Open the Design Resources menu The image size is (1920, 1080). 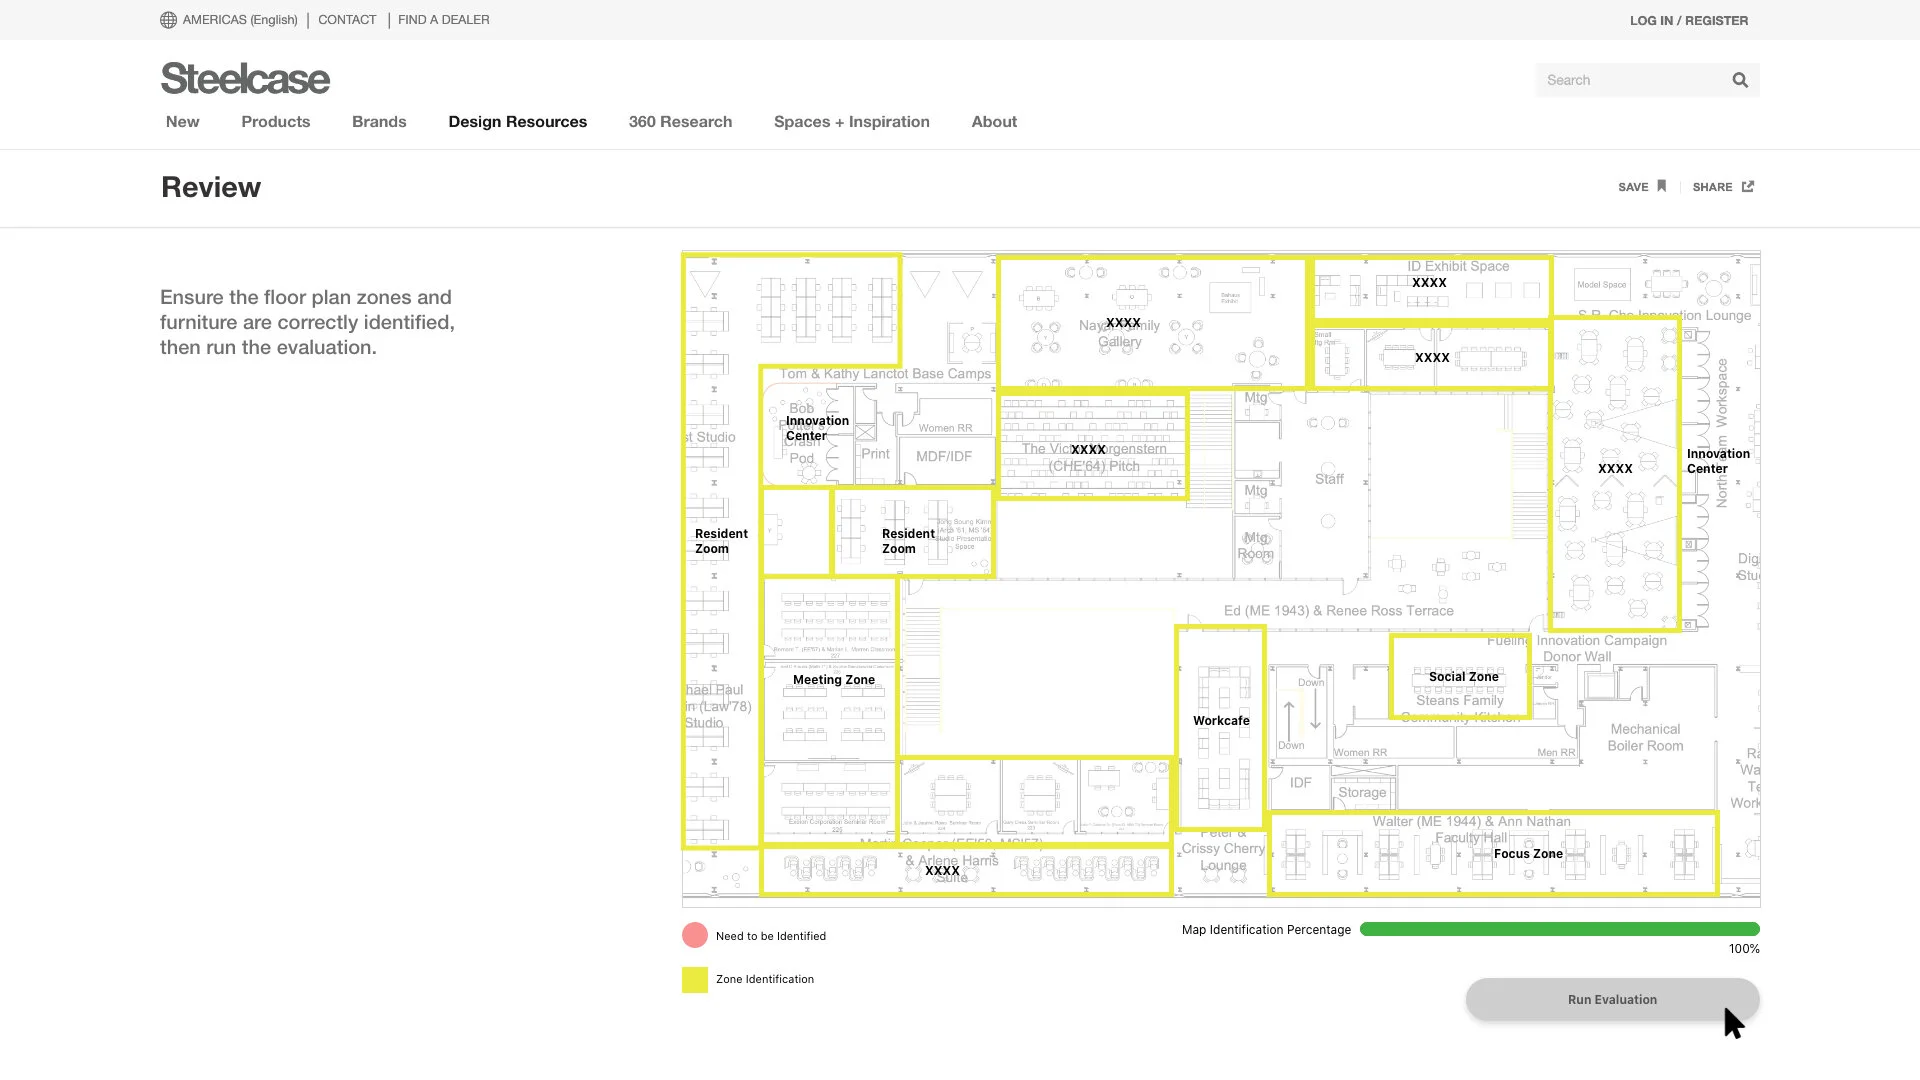[x=517, y=122]
